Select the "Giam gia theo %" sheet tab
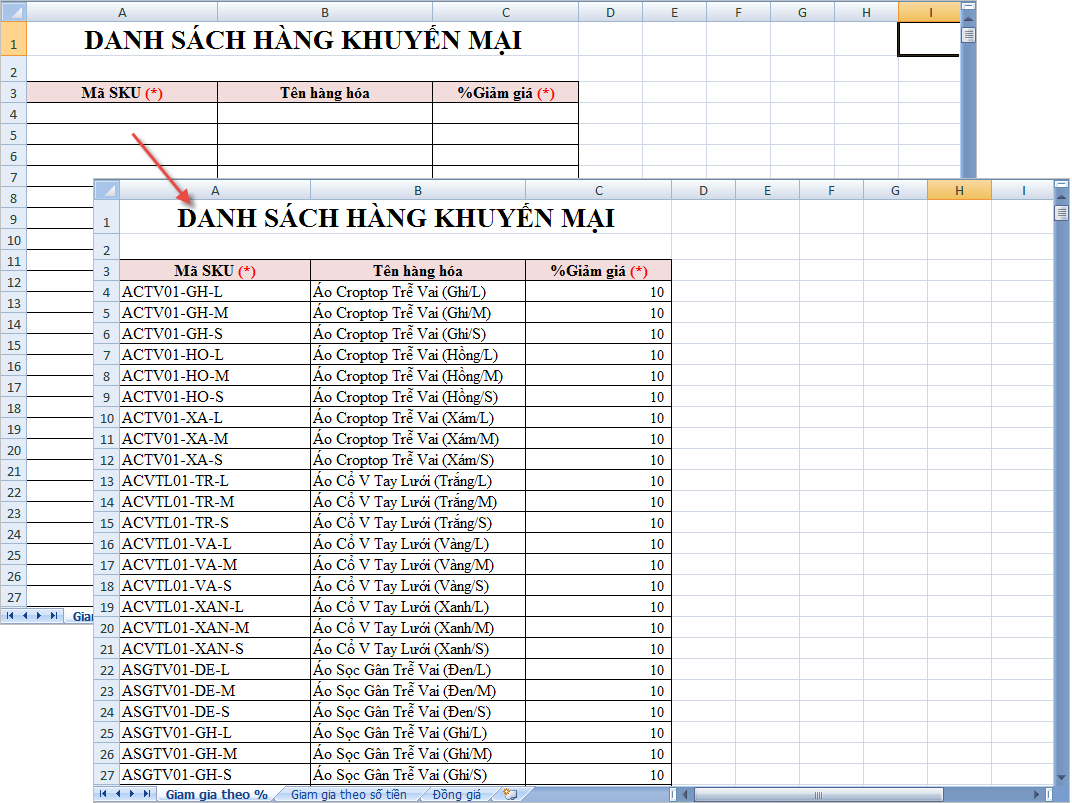 point(216,794)
